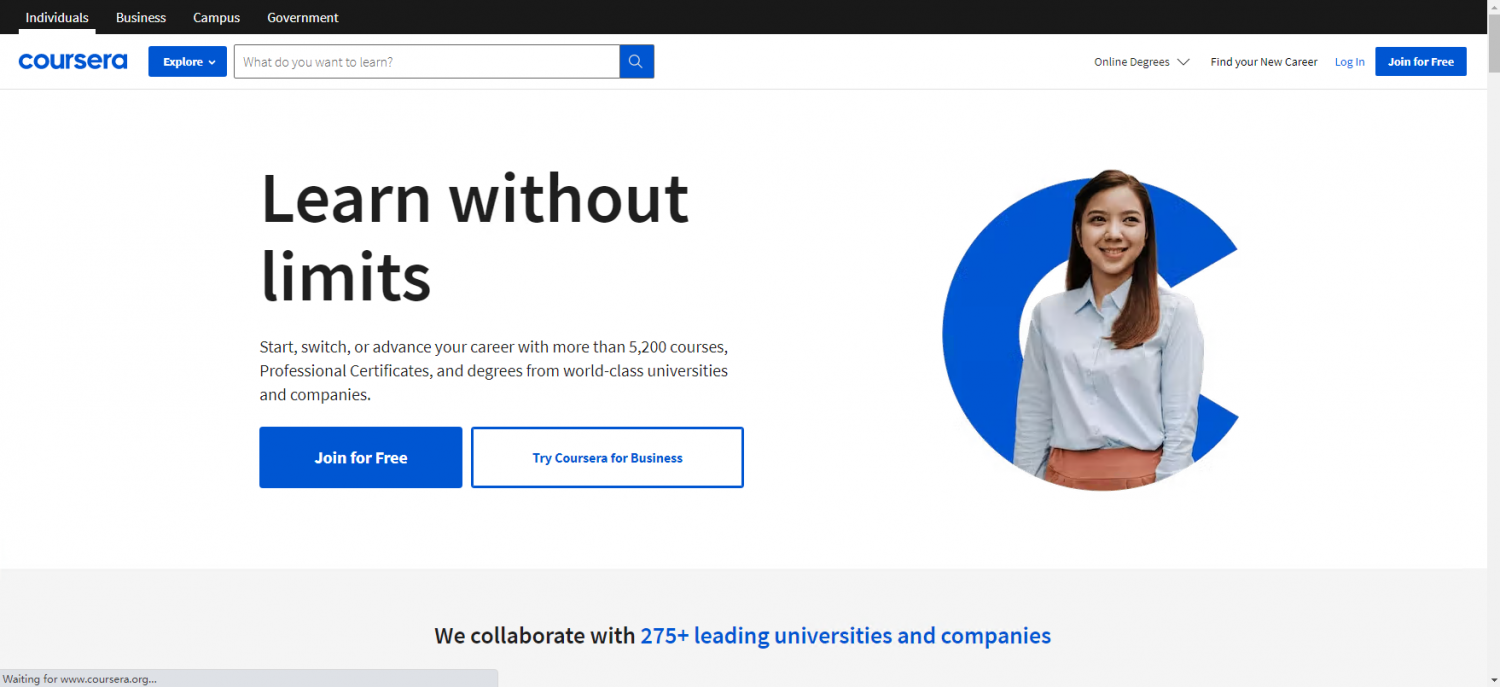The image size is (1500, 687).
Task: Click 'Waiting for www.coursera.org...' status text
Action: click(80, 679)
